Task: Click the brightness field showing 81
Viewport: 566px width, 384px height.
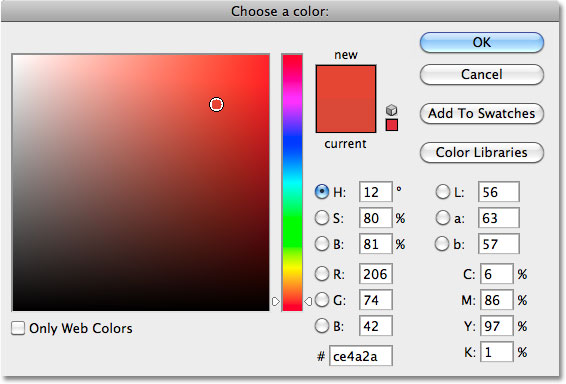Action: (x=375, y=244)
